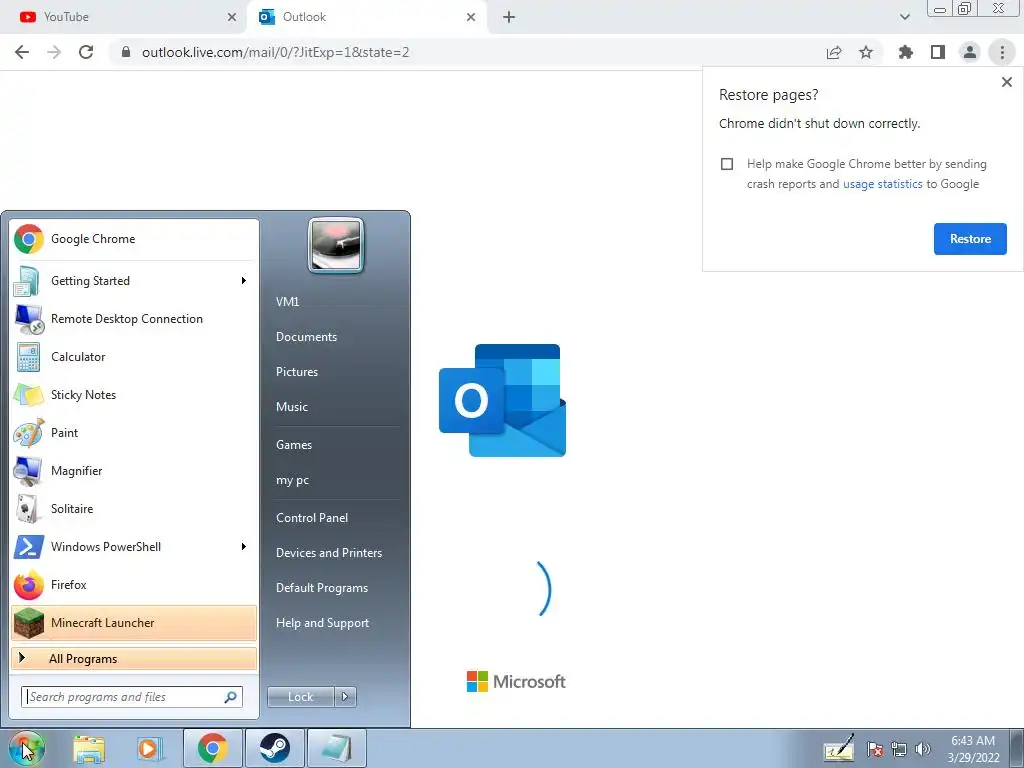The width and height of the screenshot is (1024, 768).
Task: Click the Show desktop strip
Action: click(x=1016, y=748)
